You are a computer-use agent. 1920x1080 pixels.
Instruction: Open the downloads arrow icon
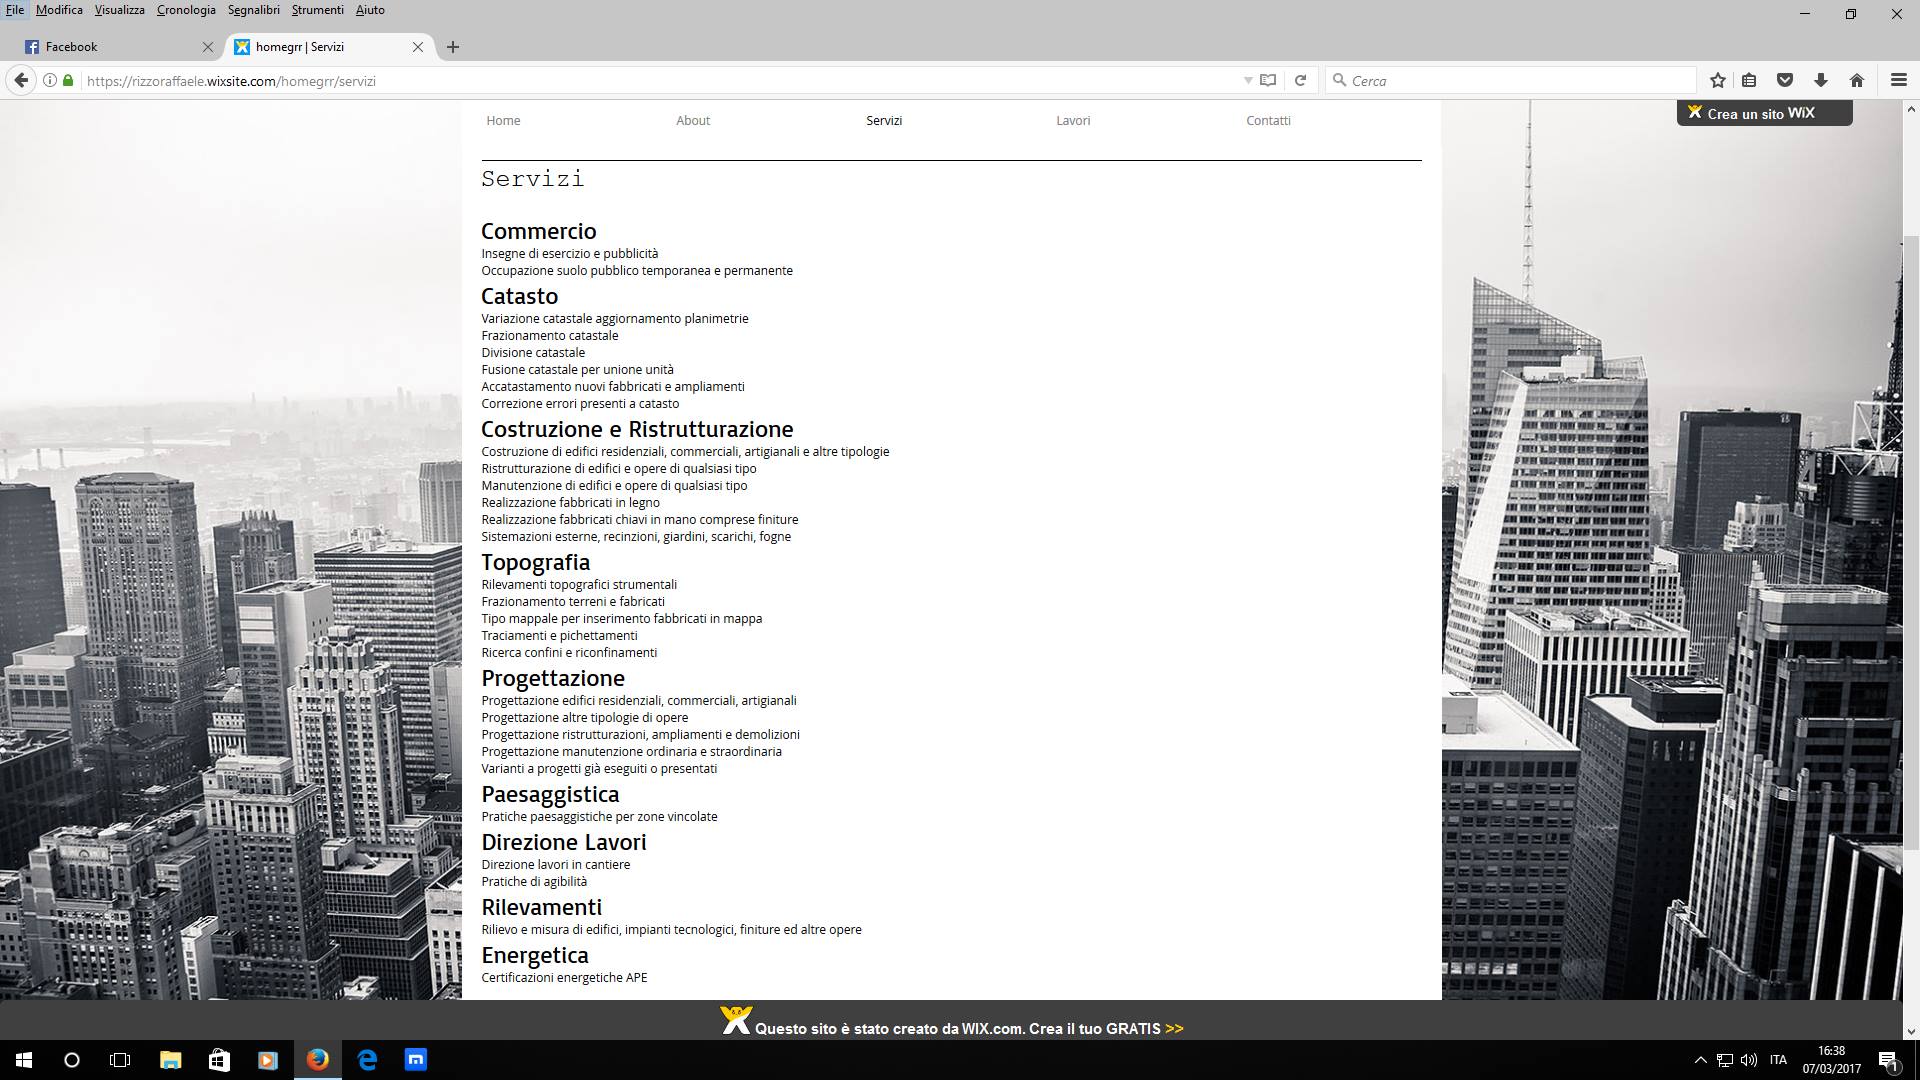(x=1821, y=81)
